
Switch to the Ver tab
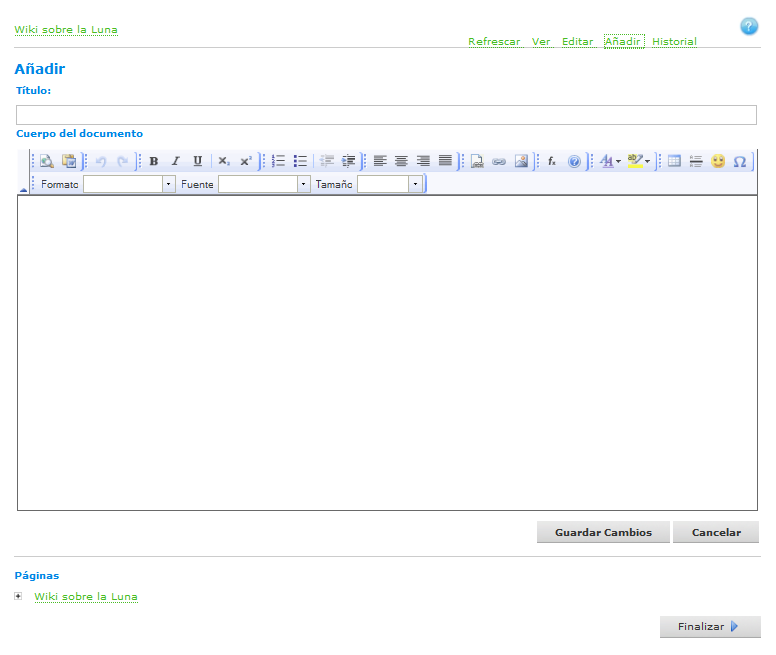click(541, 42)
